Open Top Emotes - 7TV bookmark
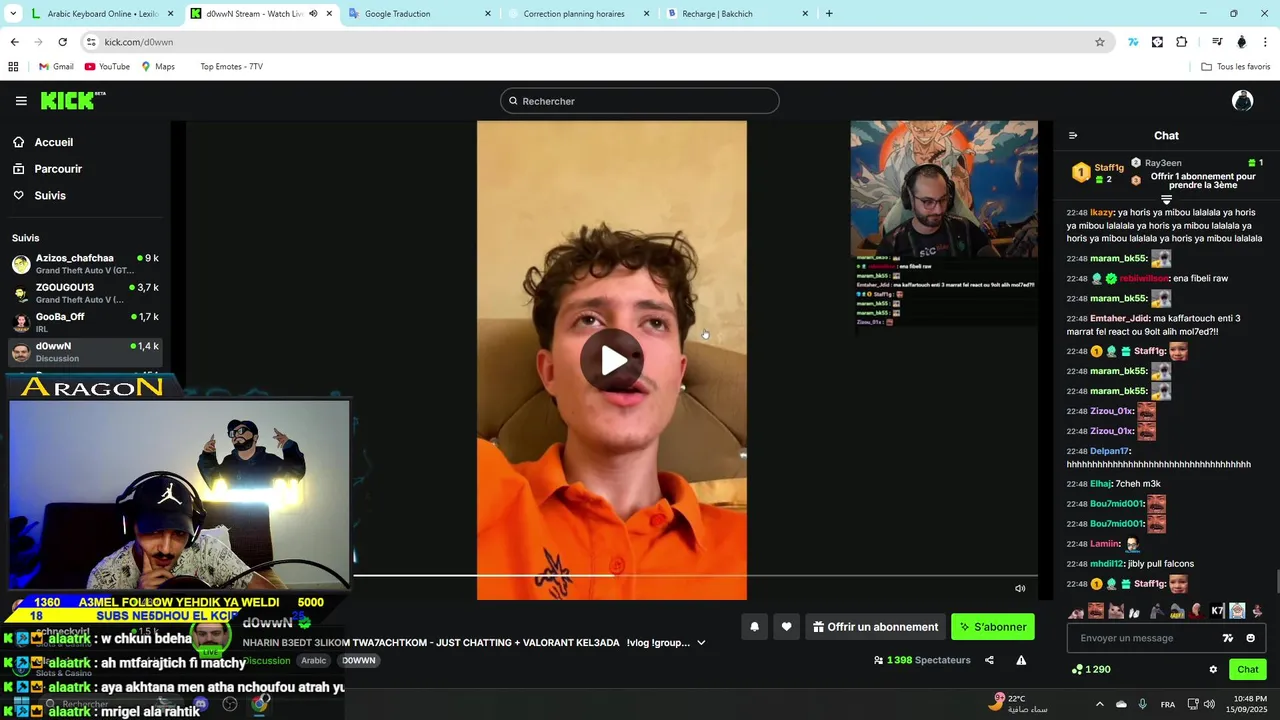1280x720 pixels. point(231,67)
